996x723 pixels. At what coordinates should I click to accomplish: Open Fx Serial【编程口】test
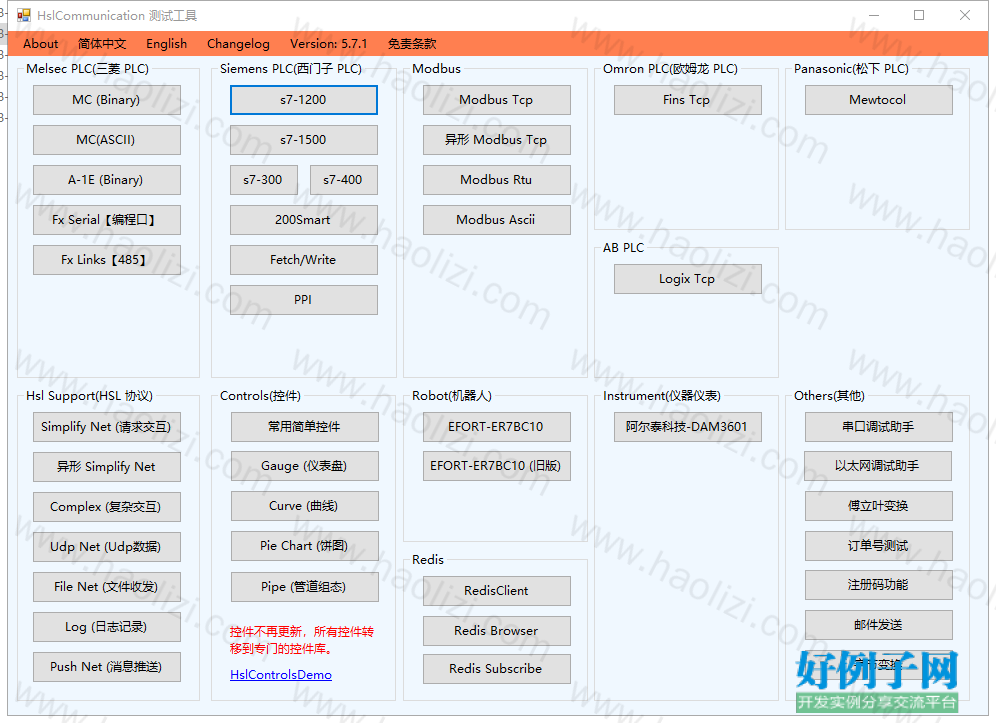click(x=107, y=220)
